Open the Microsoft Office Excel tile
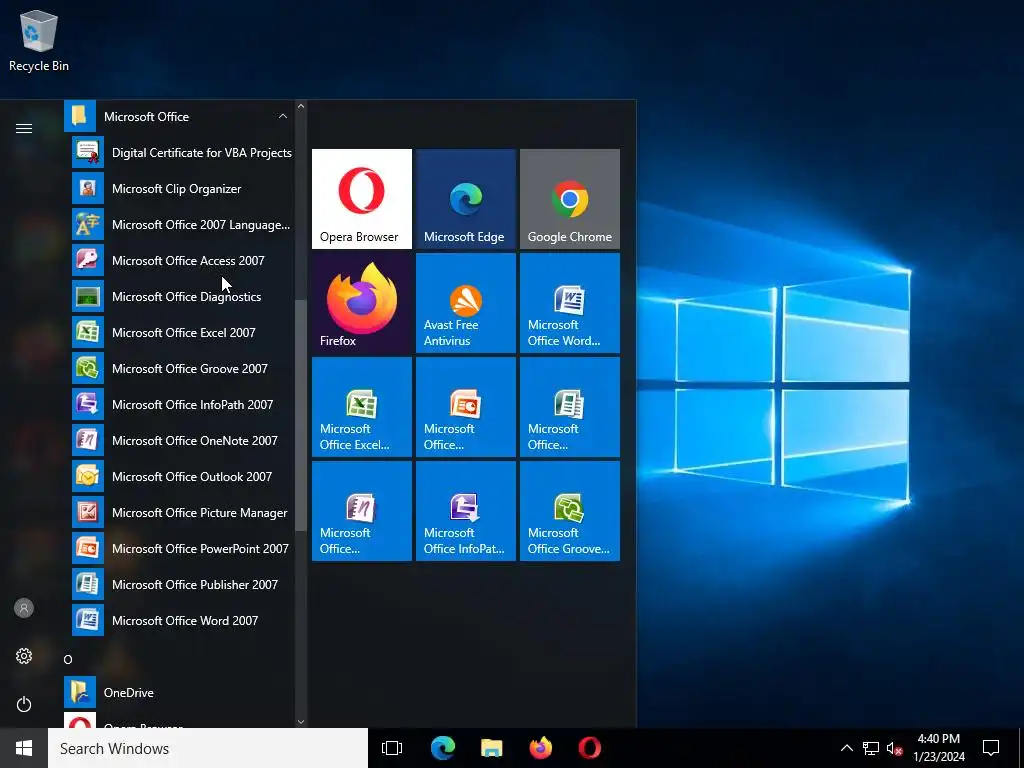The image size is (1024, 768). pos(362,407)
